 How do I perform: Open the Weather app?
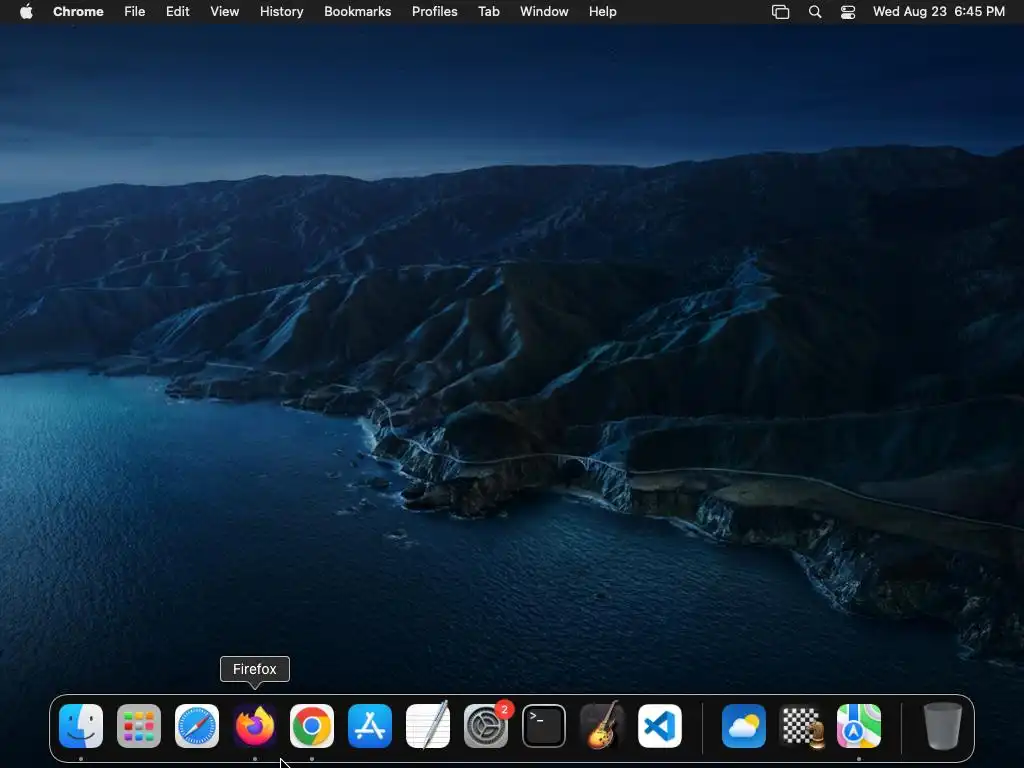tap(743, 726)
